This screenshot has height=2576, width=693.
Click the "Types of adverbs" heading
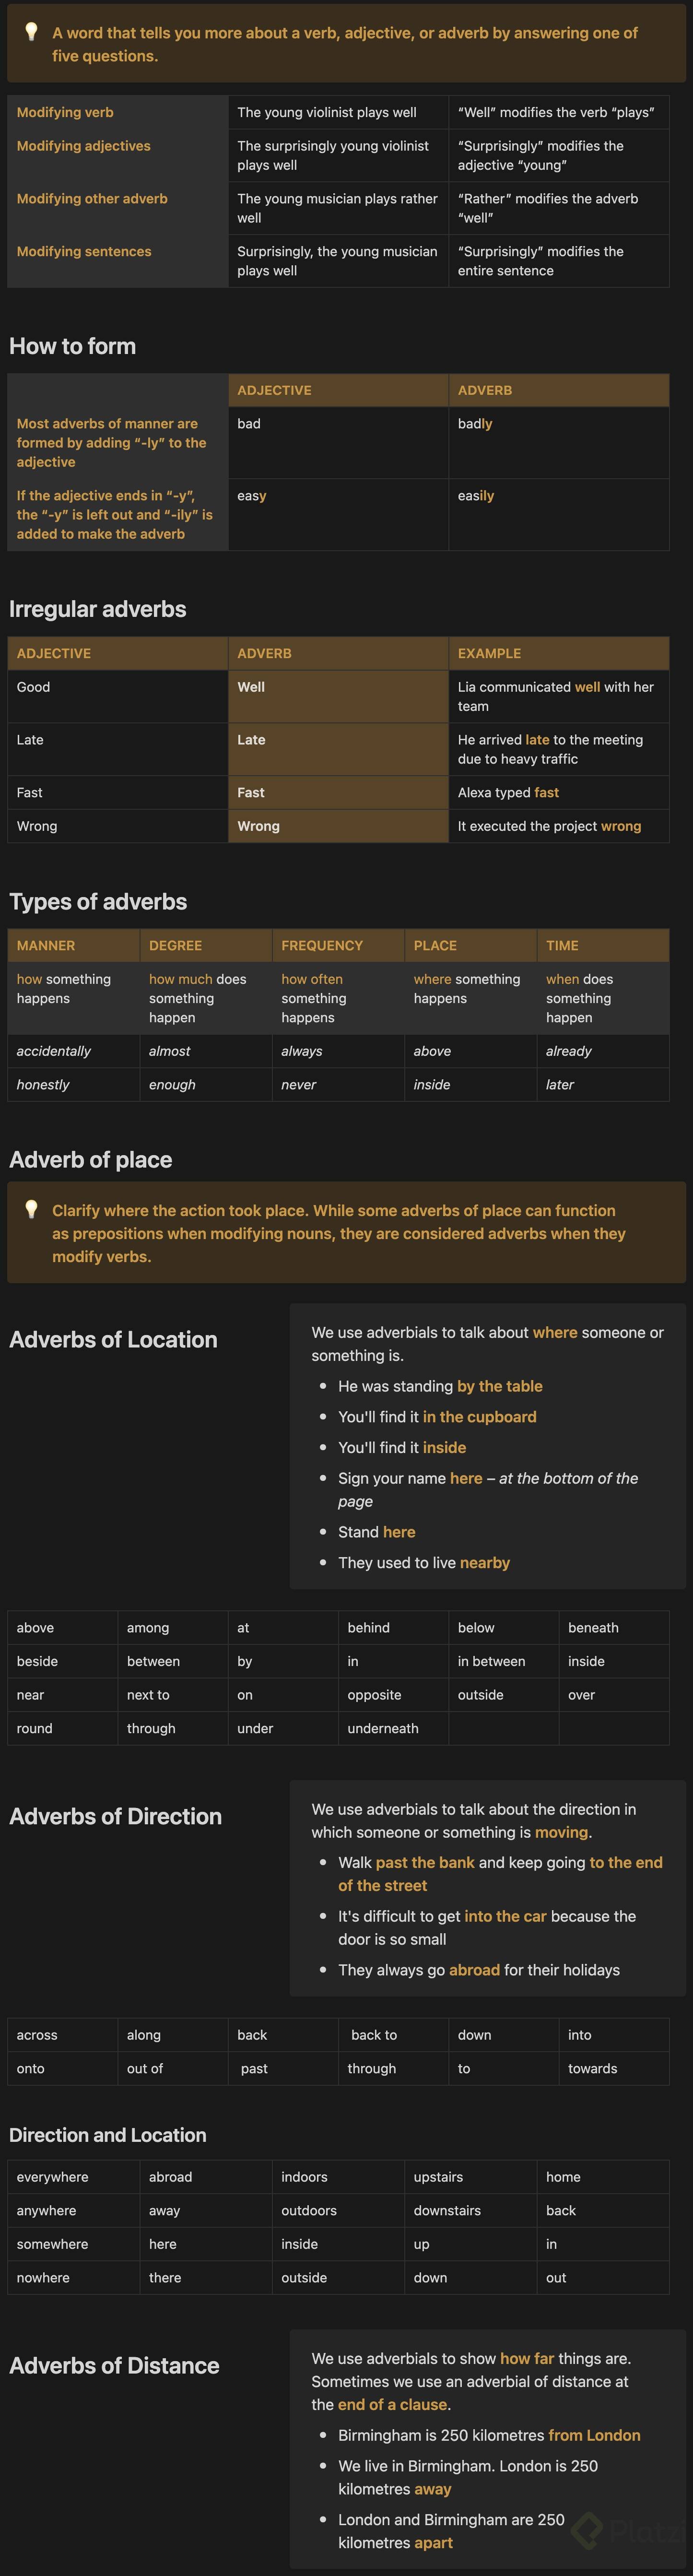click(98, 901)
